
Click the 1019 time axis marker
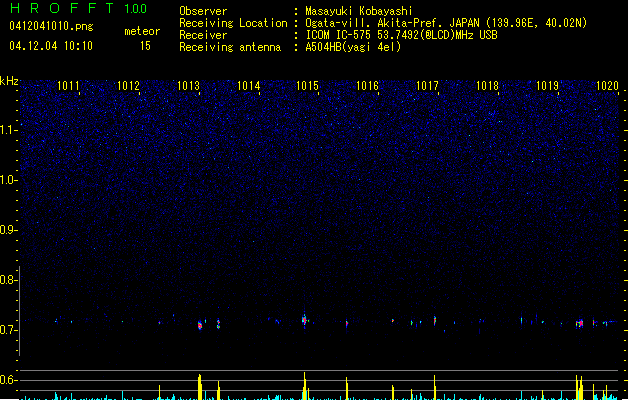pos(547,85)
